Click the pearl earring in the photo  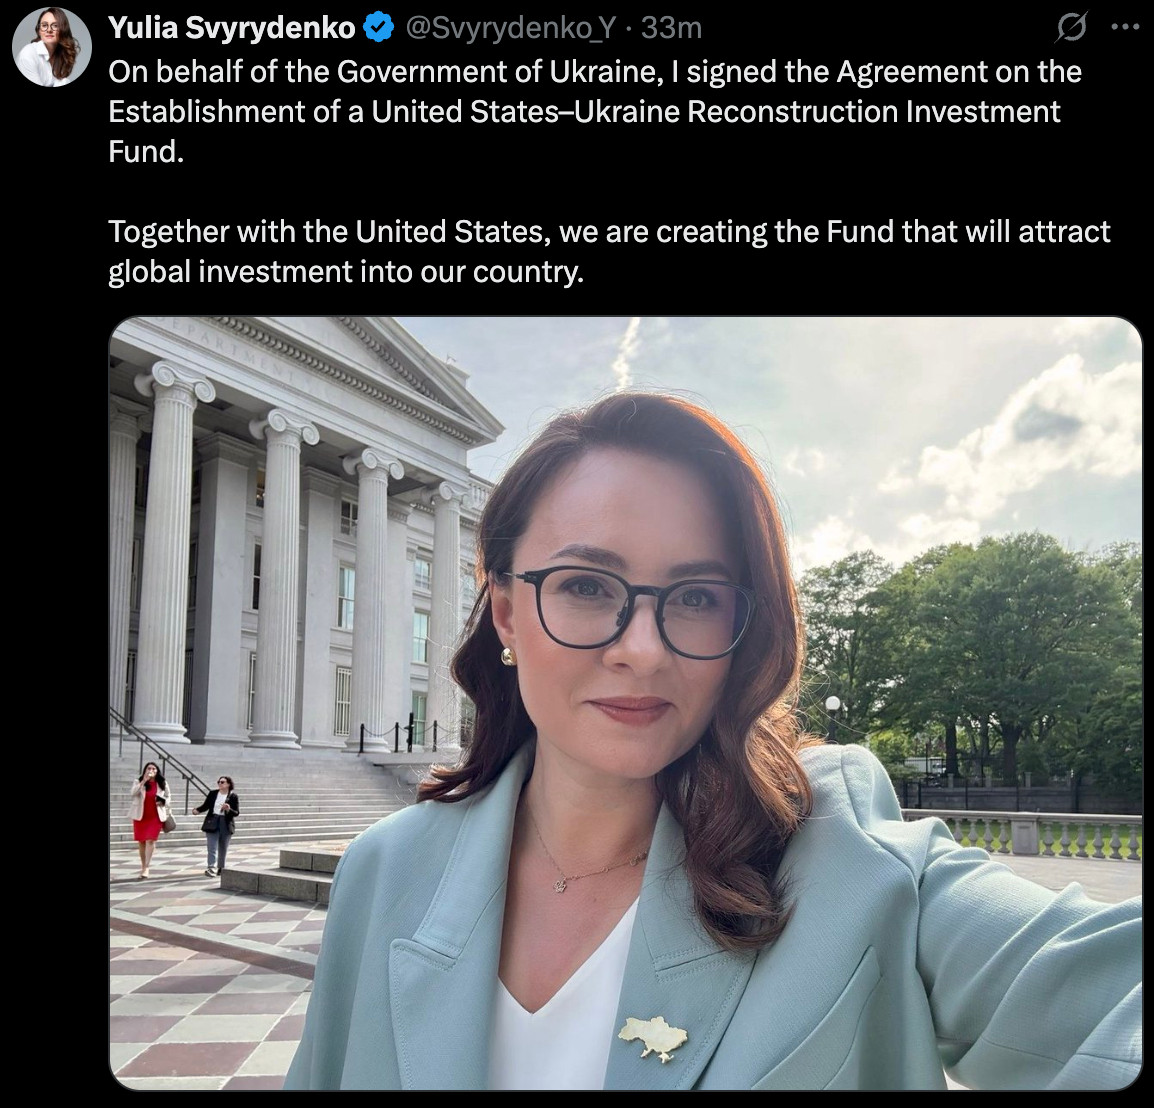point(509,656)
